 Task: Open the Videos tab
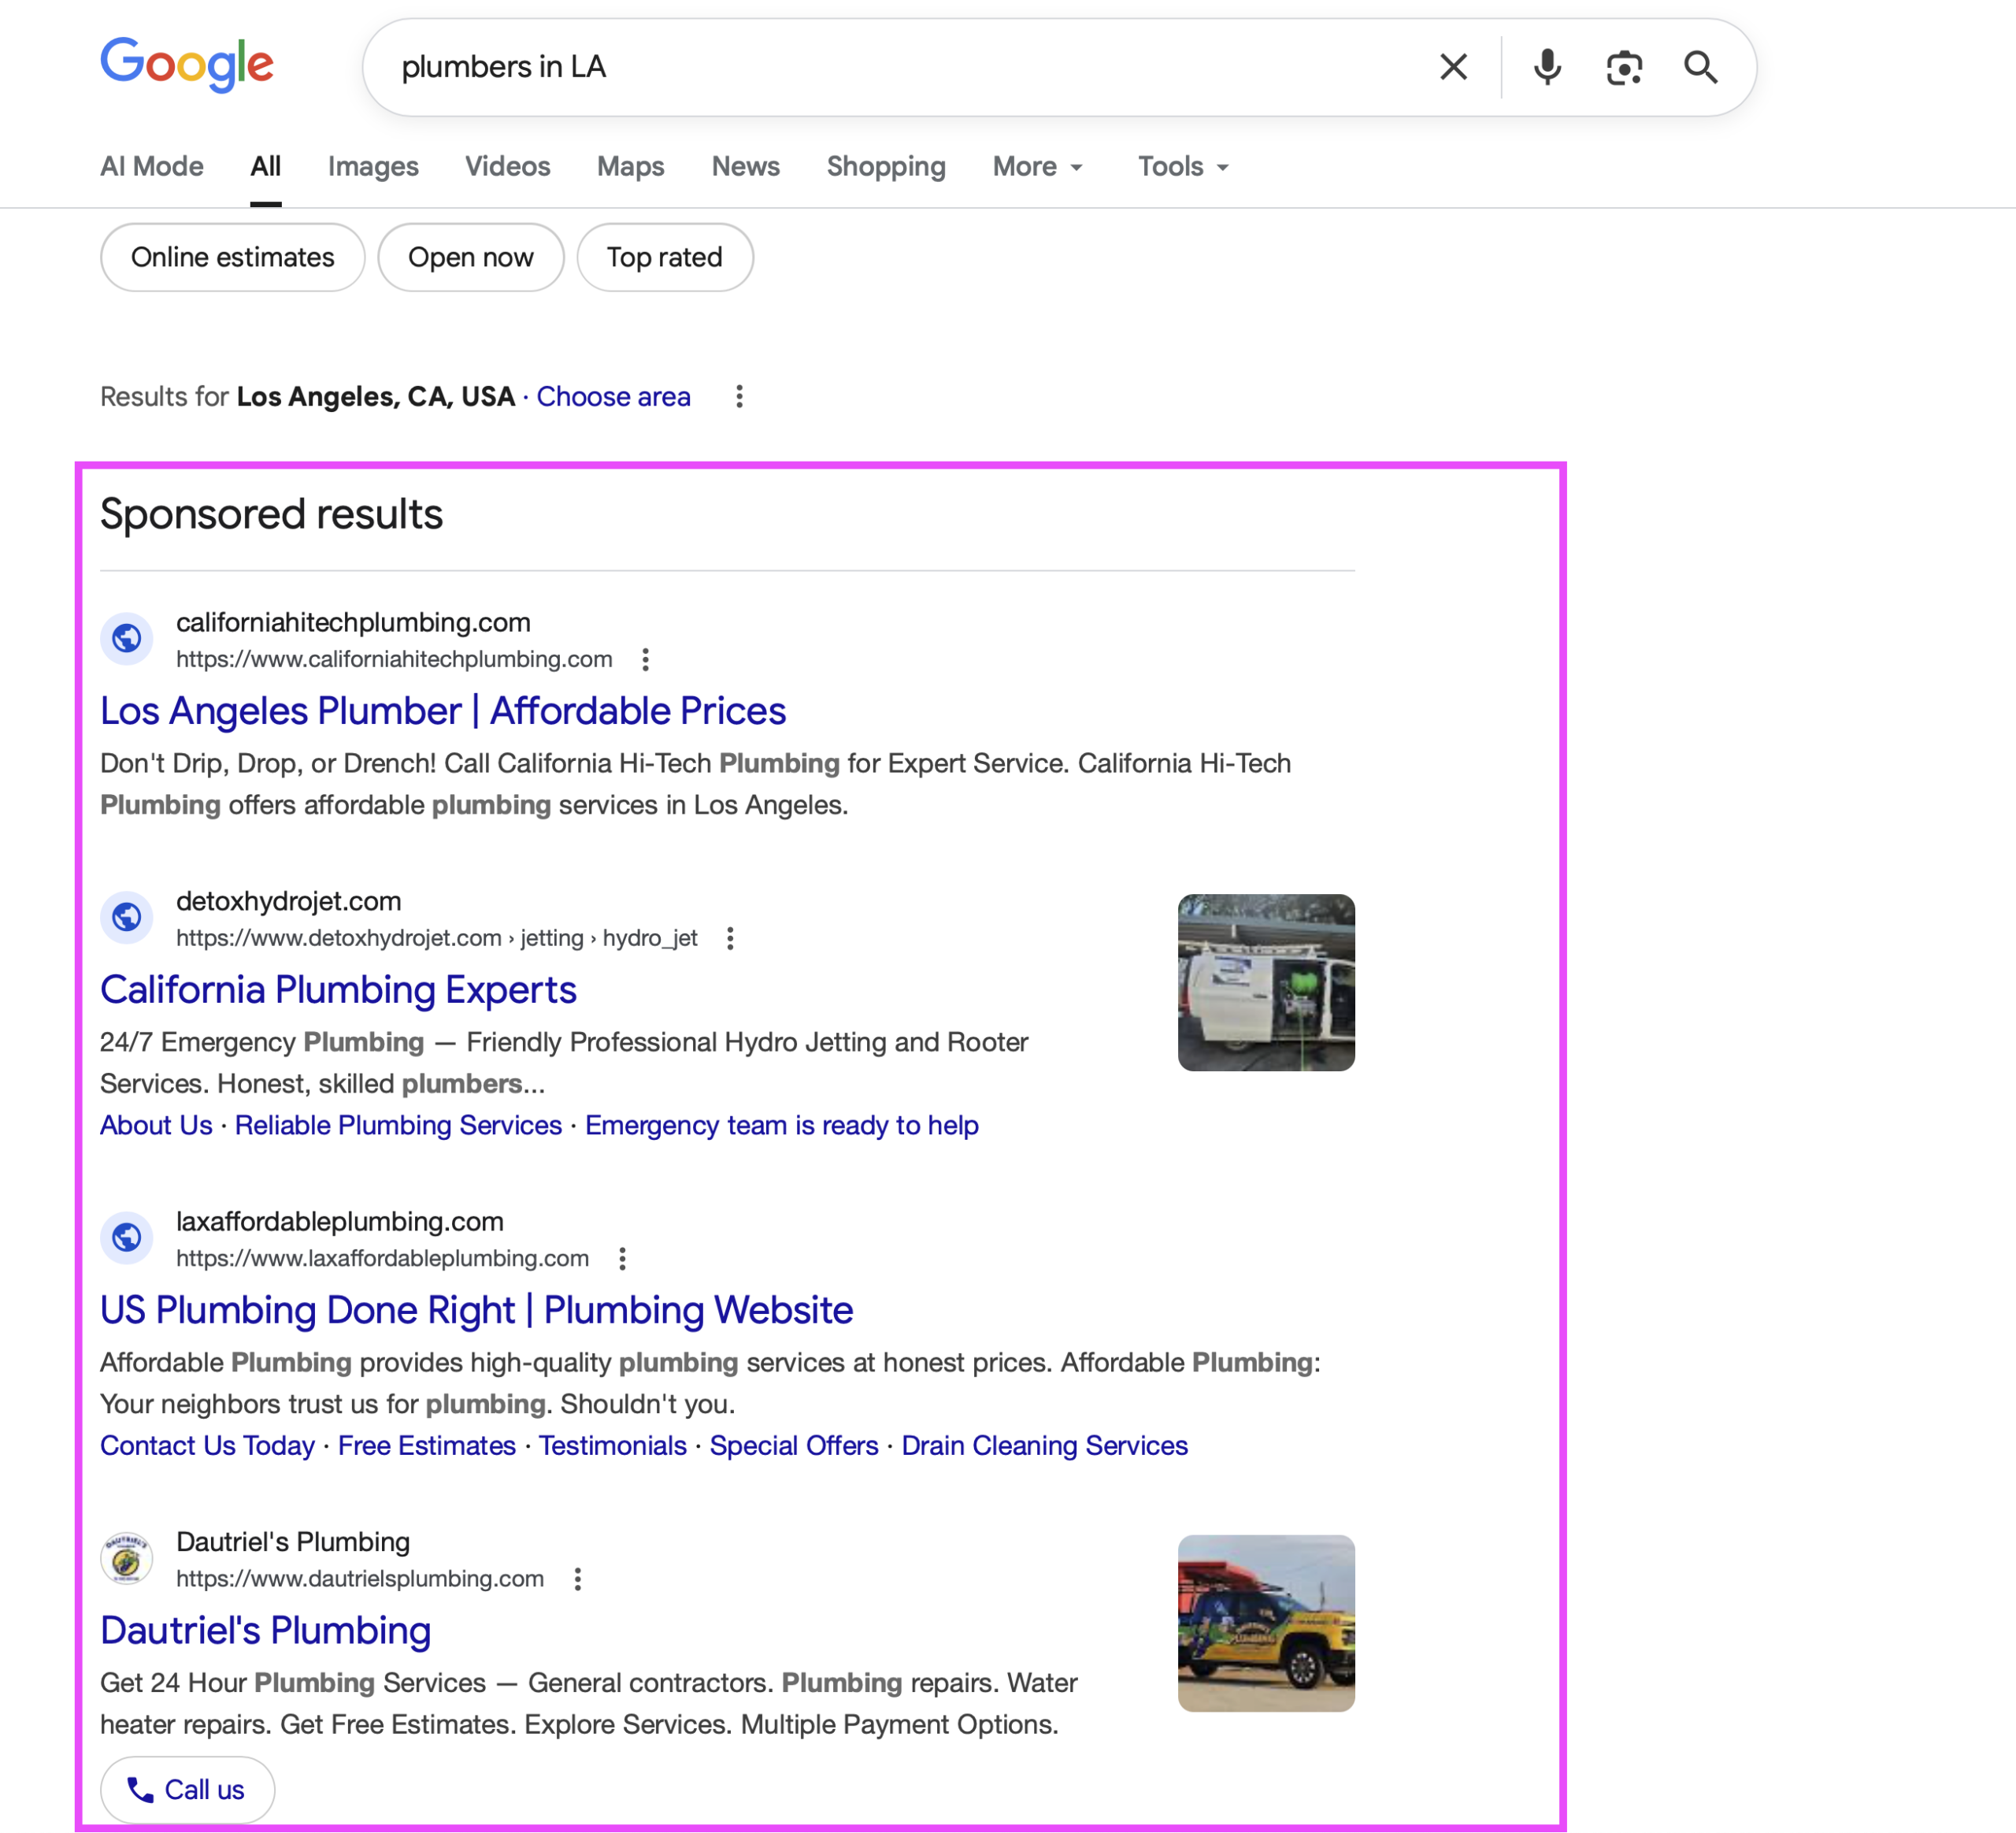point(507,166)
